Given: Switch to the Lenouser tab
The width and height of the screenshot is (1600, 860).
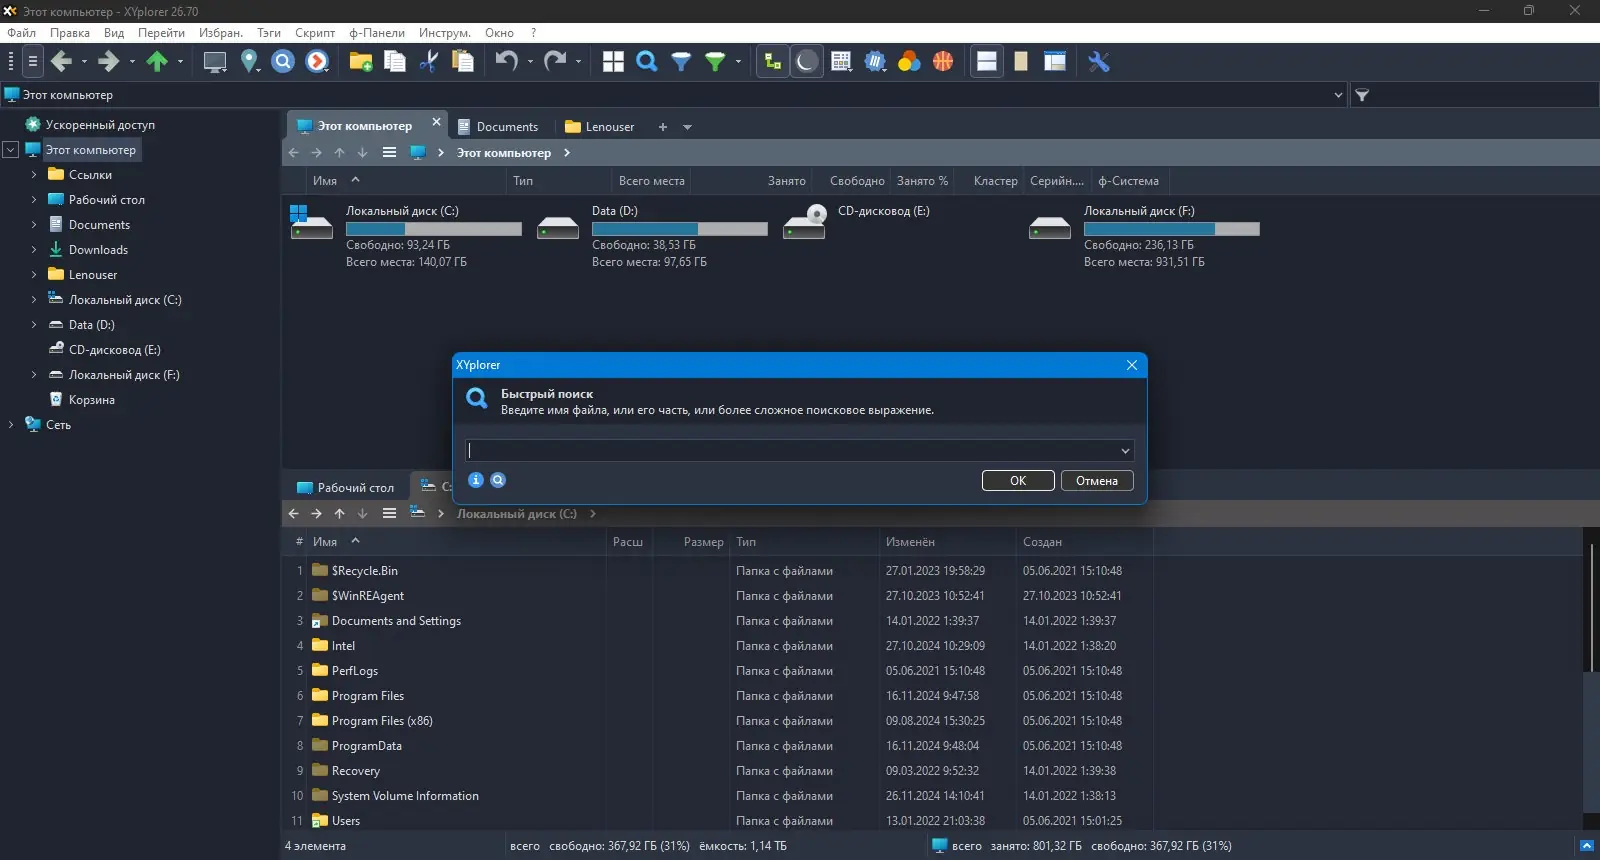Looking at the screenshot, I should pyautogui.click(x=600, y=127).
